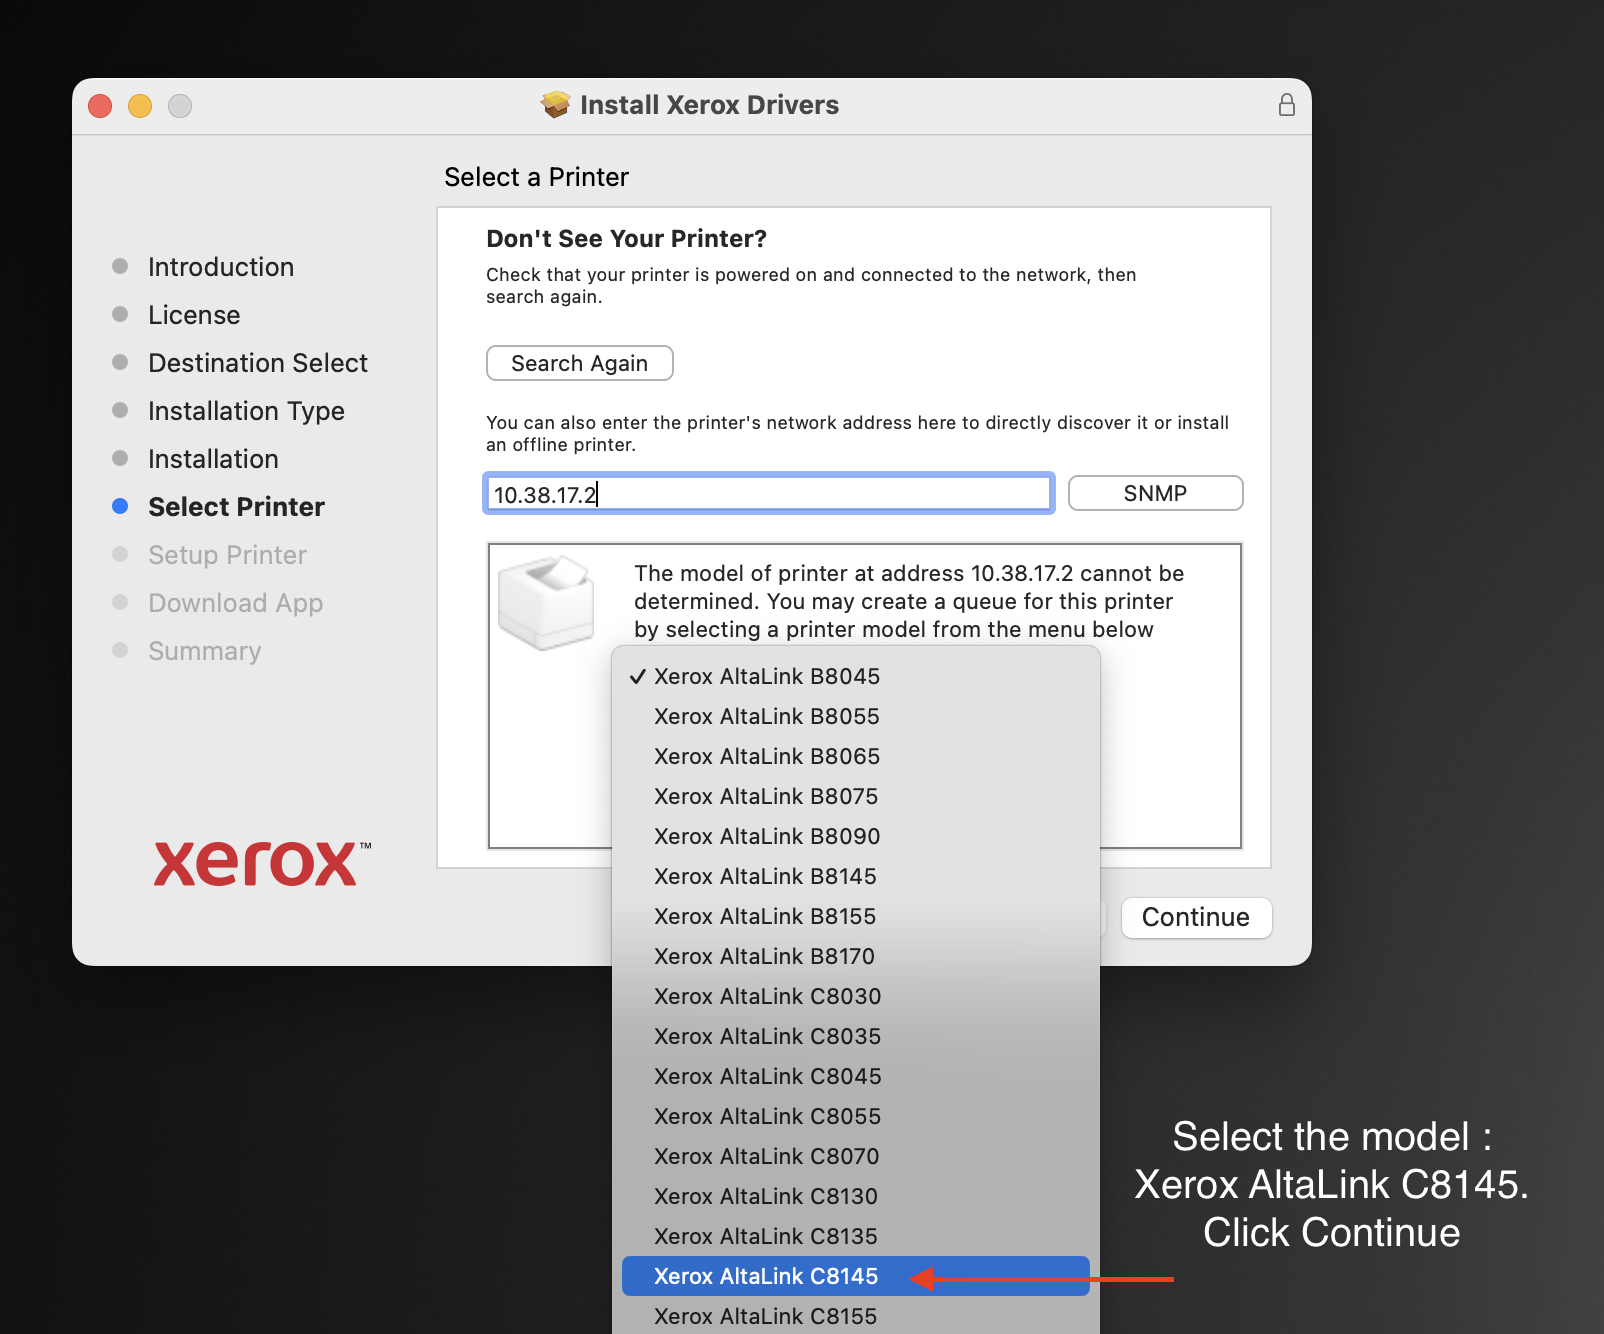1604x1334 pixels.
Task: Choose Xerox AltaLink C8135 model
Action: pyautogui.click(x=766, y=1236)
